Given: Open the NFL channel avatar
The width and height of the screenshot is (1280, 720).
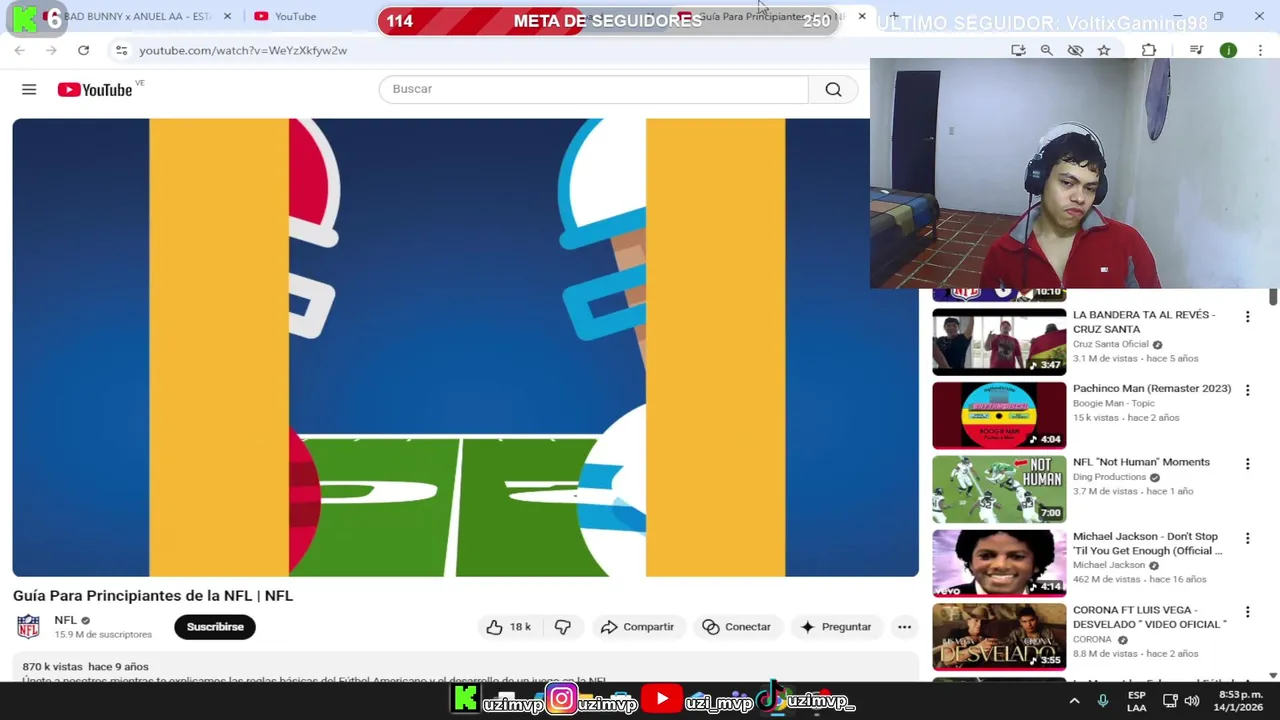Looking at the screenshot, I should 28,627.
